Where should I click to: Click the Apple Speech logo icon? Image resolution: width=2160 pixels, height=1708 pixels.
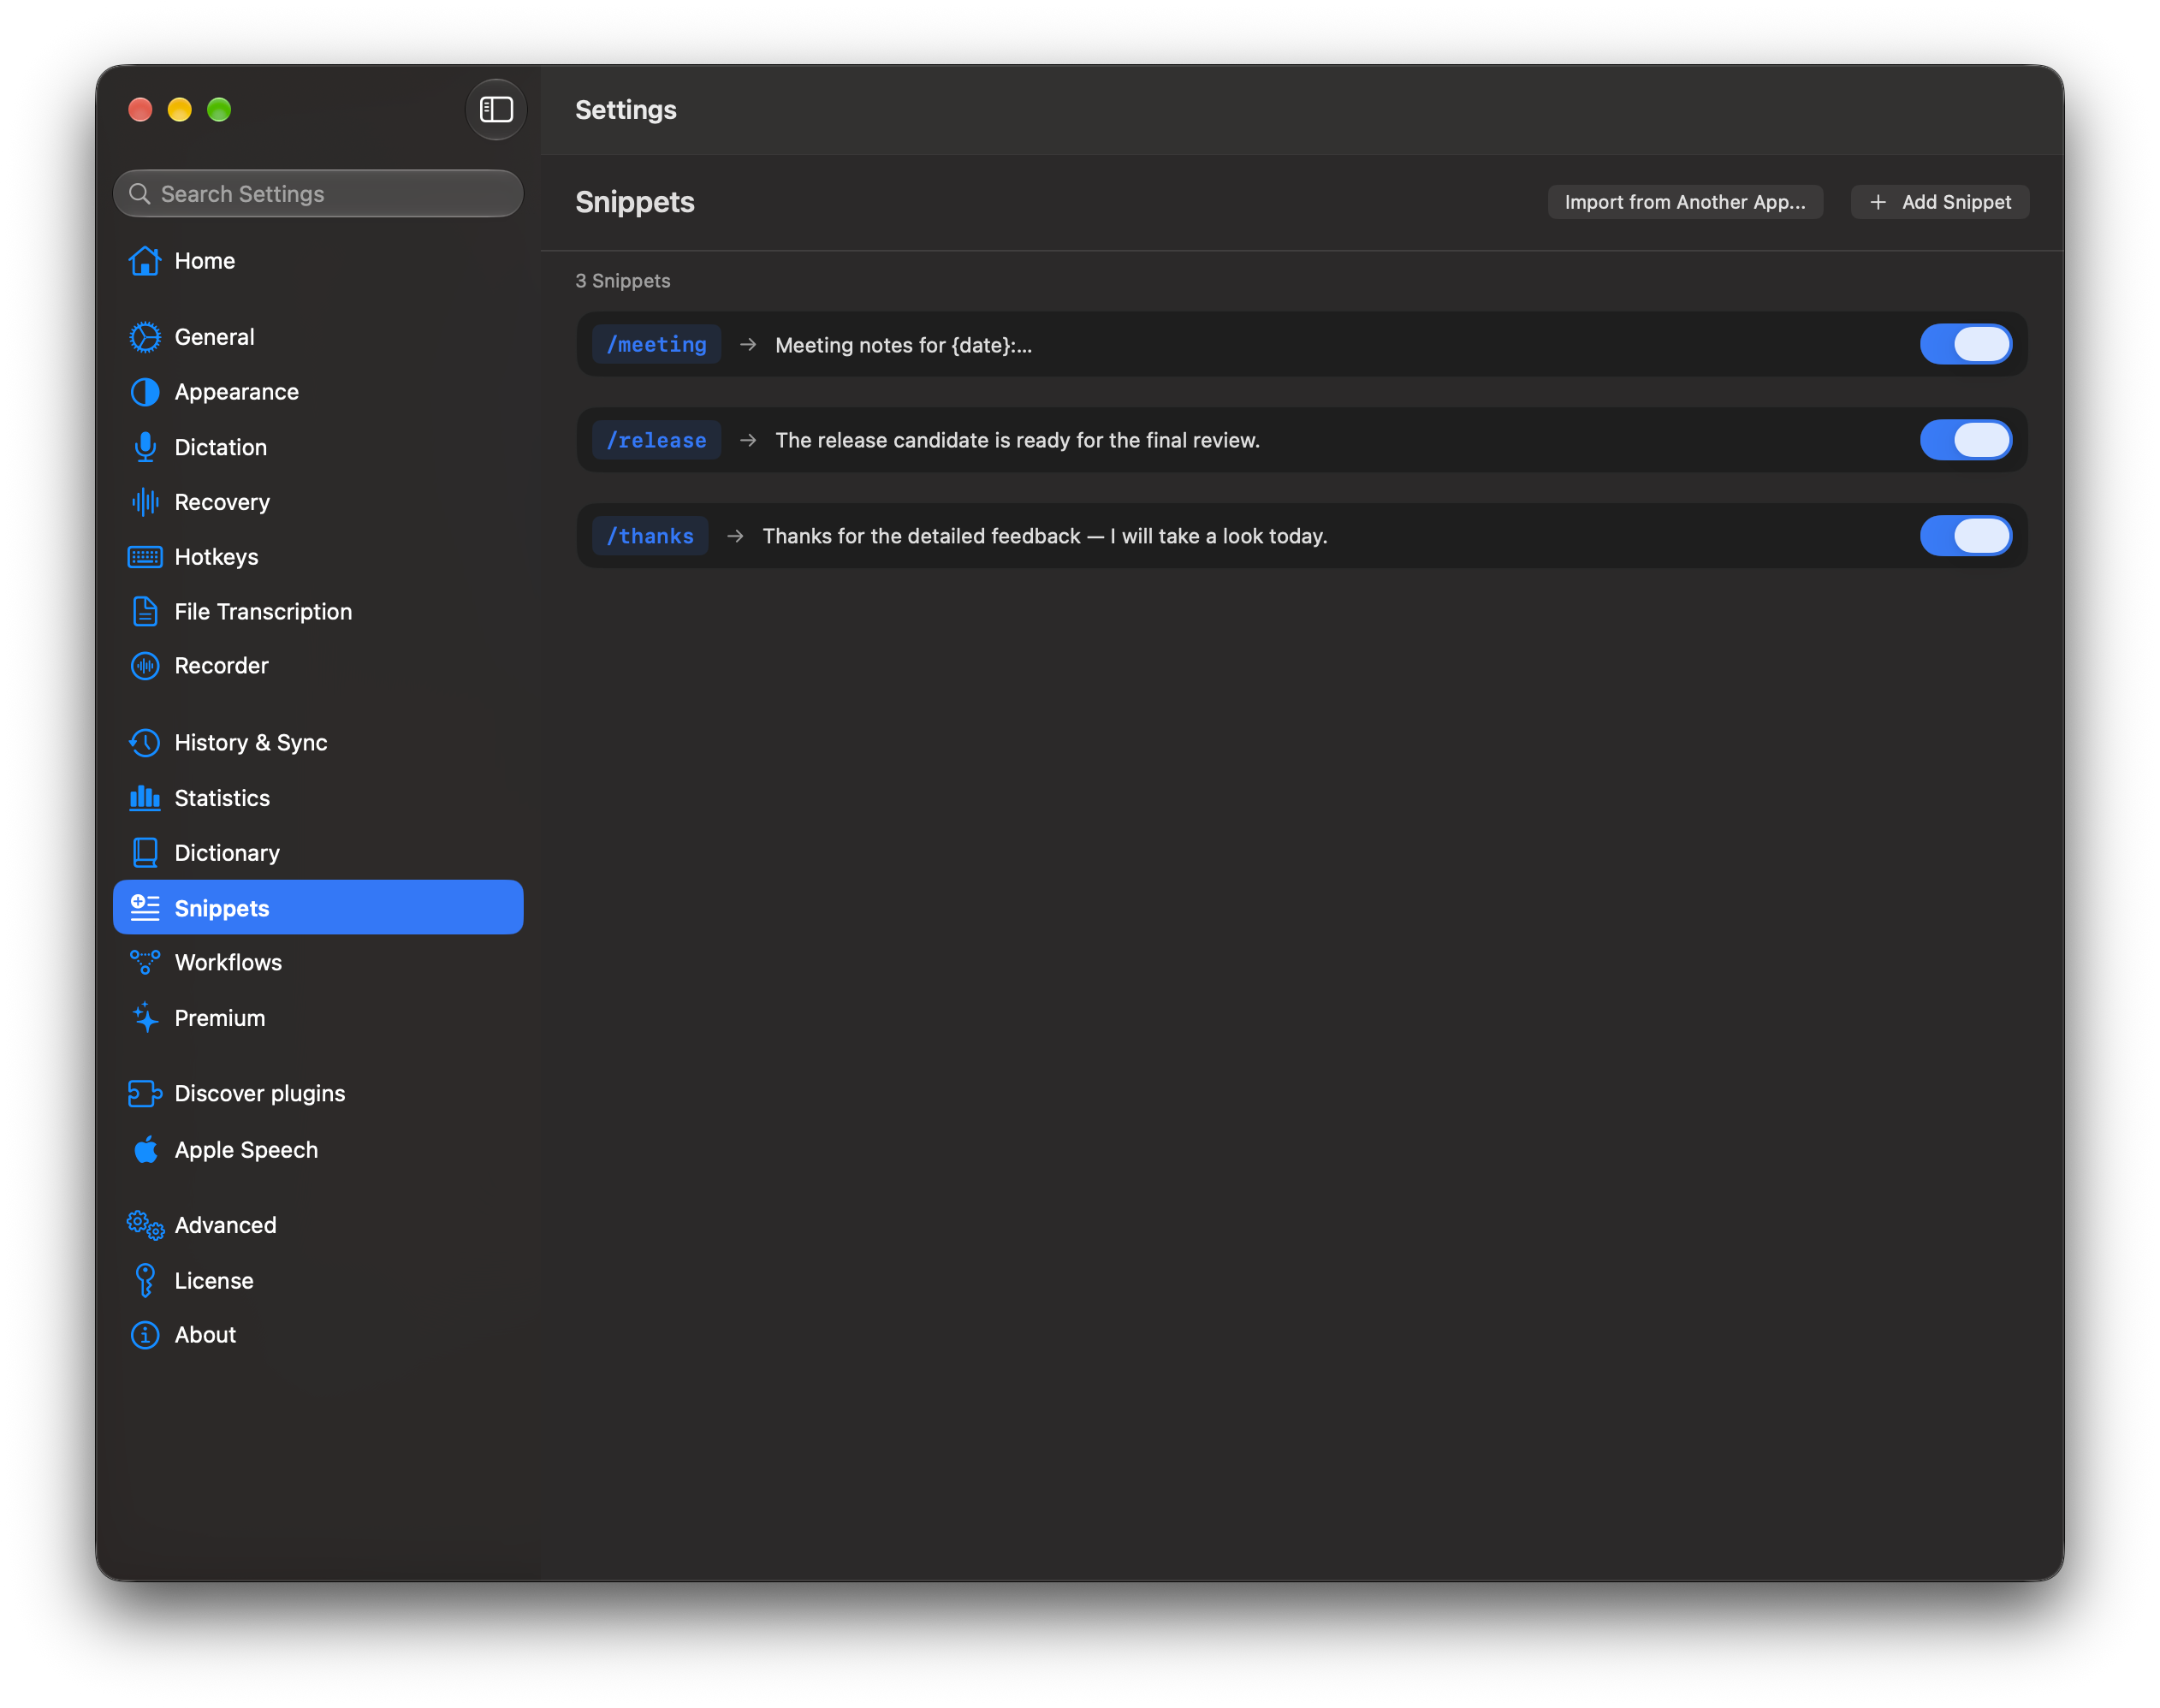[145, 1149]
